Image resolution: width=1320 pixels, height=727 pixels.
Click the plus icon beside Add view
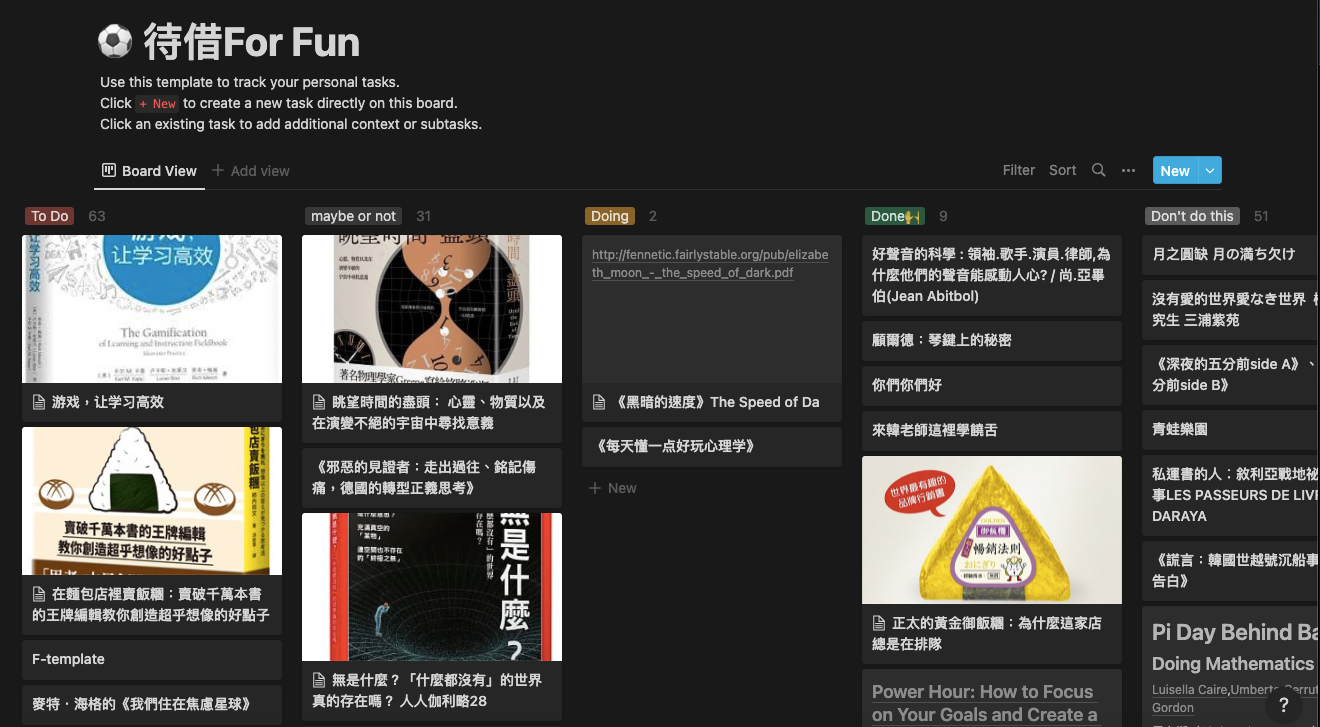218,171
